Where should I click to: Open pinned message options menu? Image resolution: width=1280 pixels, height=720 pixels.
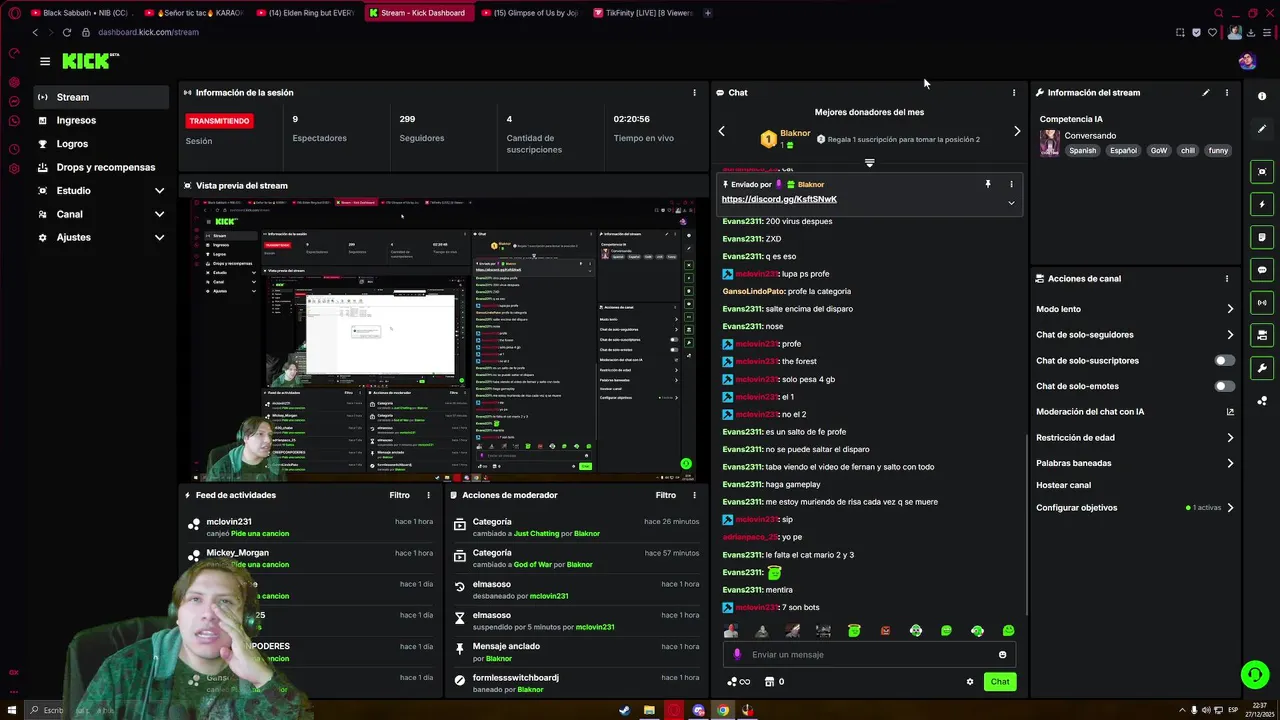click(1011, 184)
